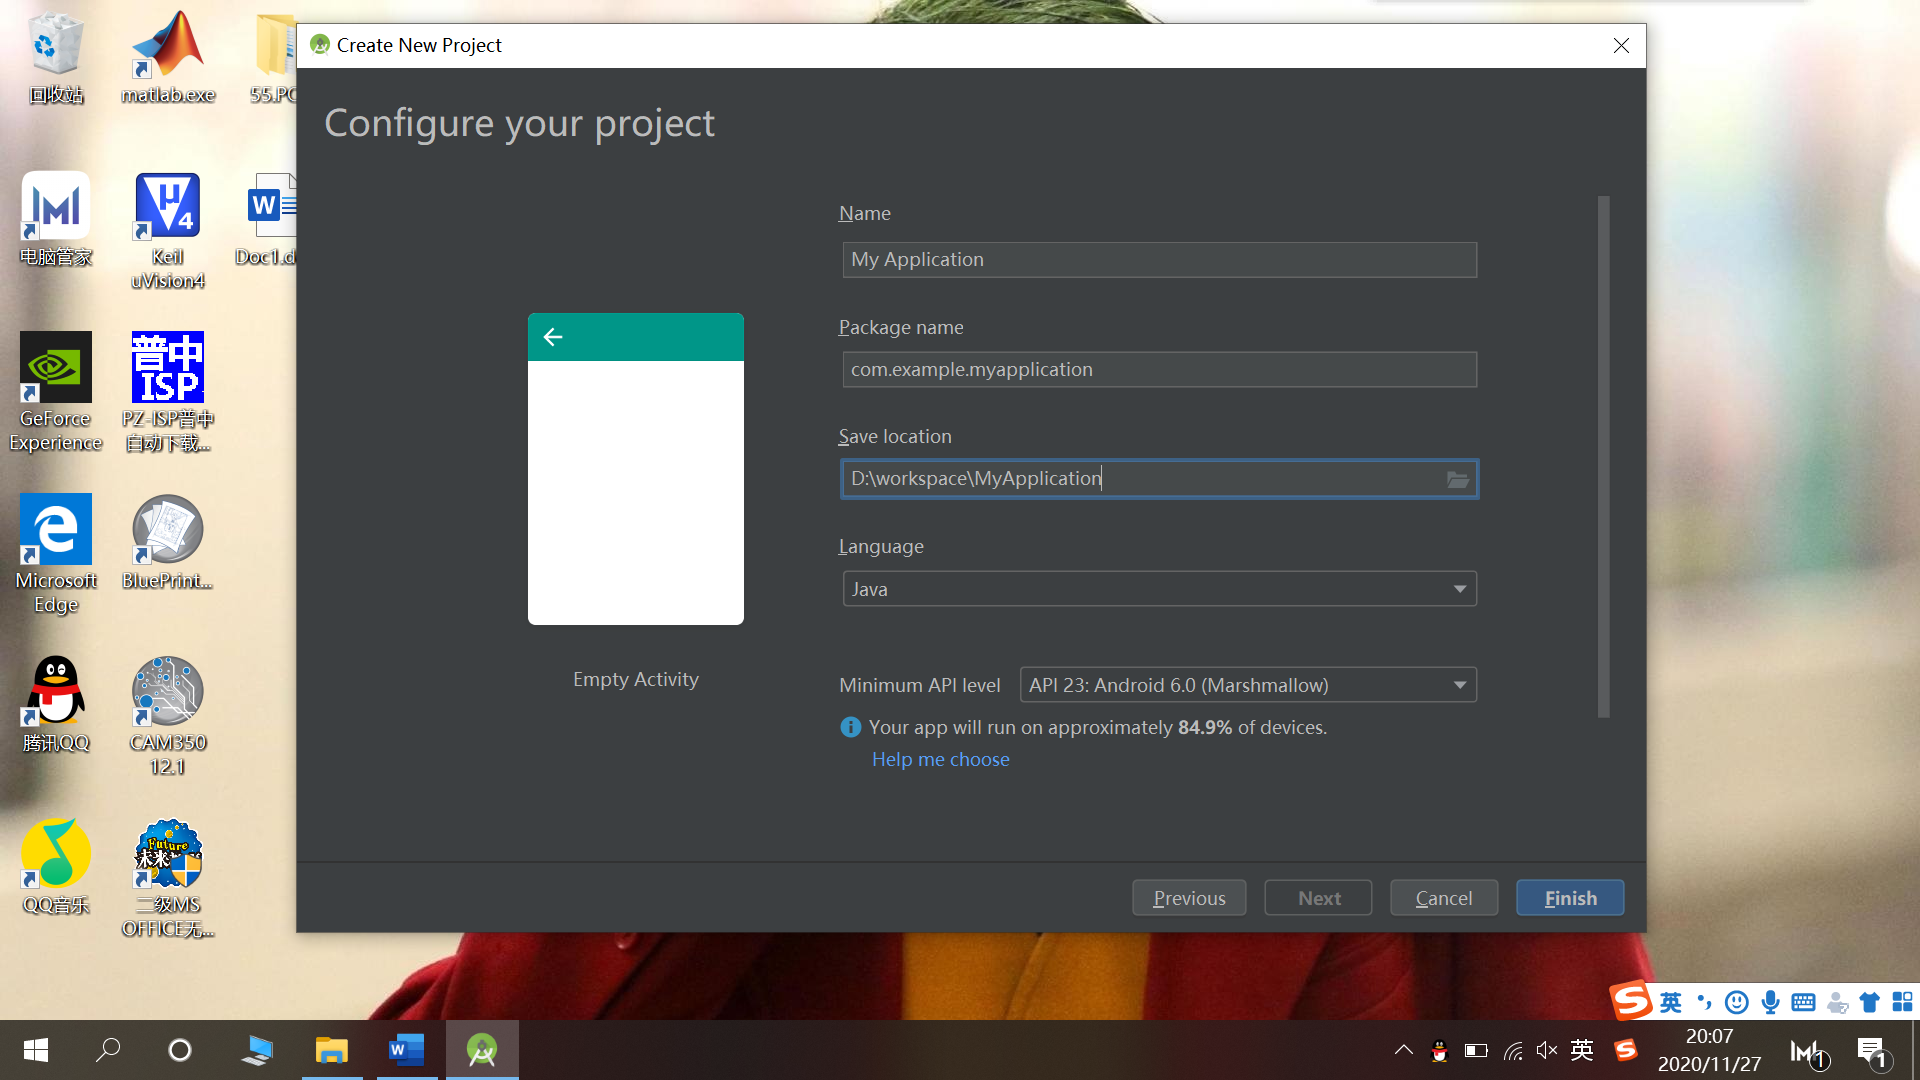The height and width of the screenshot is (1080, 1920).
Task: Open Android Studio from the taskbar
Action: (482, 1050)
